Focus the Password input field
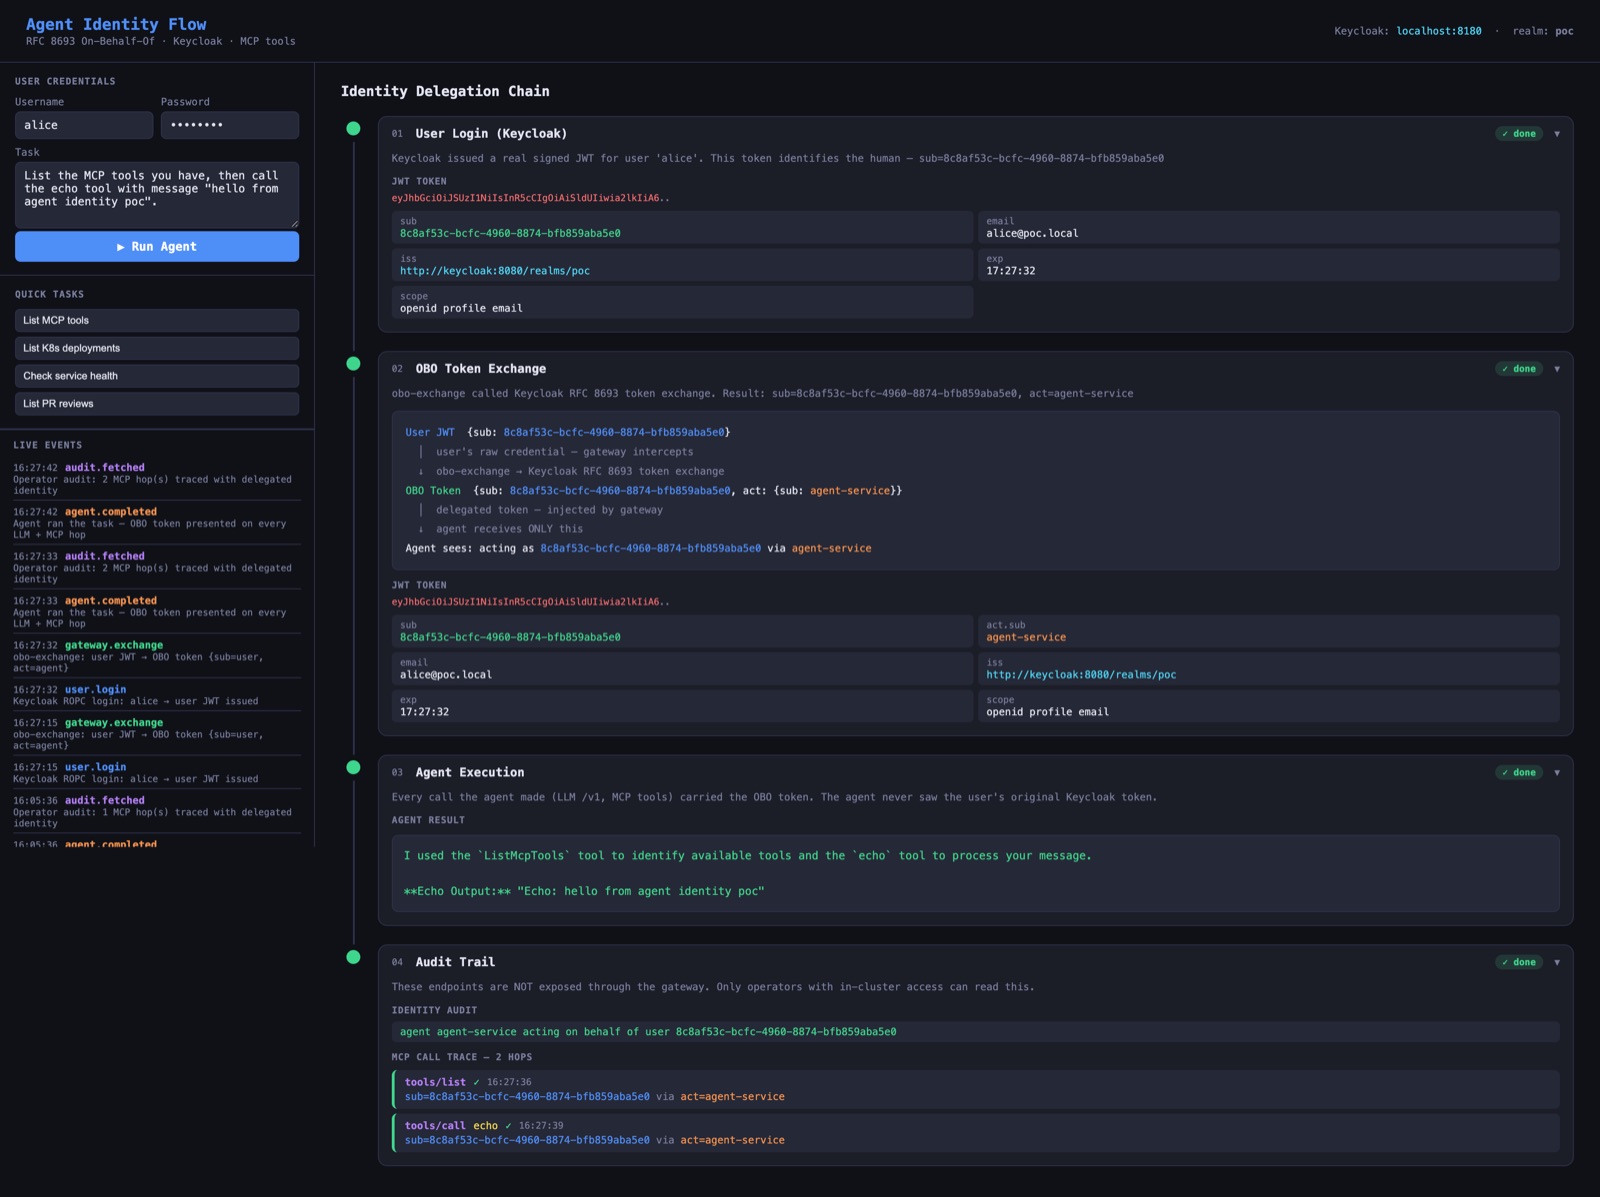 230,125
